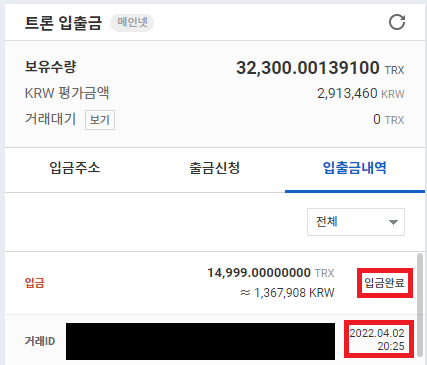Screen dimensions: 427x365
Task: Click the KRW 평가금액 label
Action: (x=67, y=93)
